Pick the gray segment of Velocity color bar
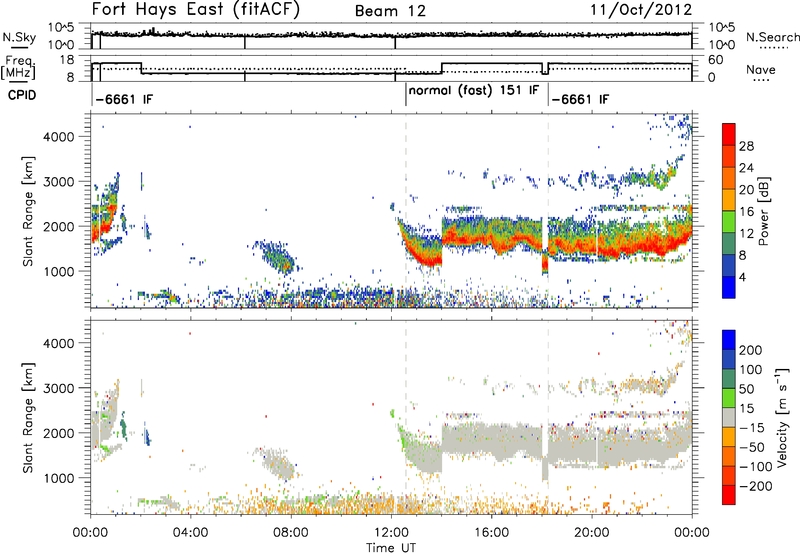 [729, 418]
